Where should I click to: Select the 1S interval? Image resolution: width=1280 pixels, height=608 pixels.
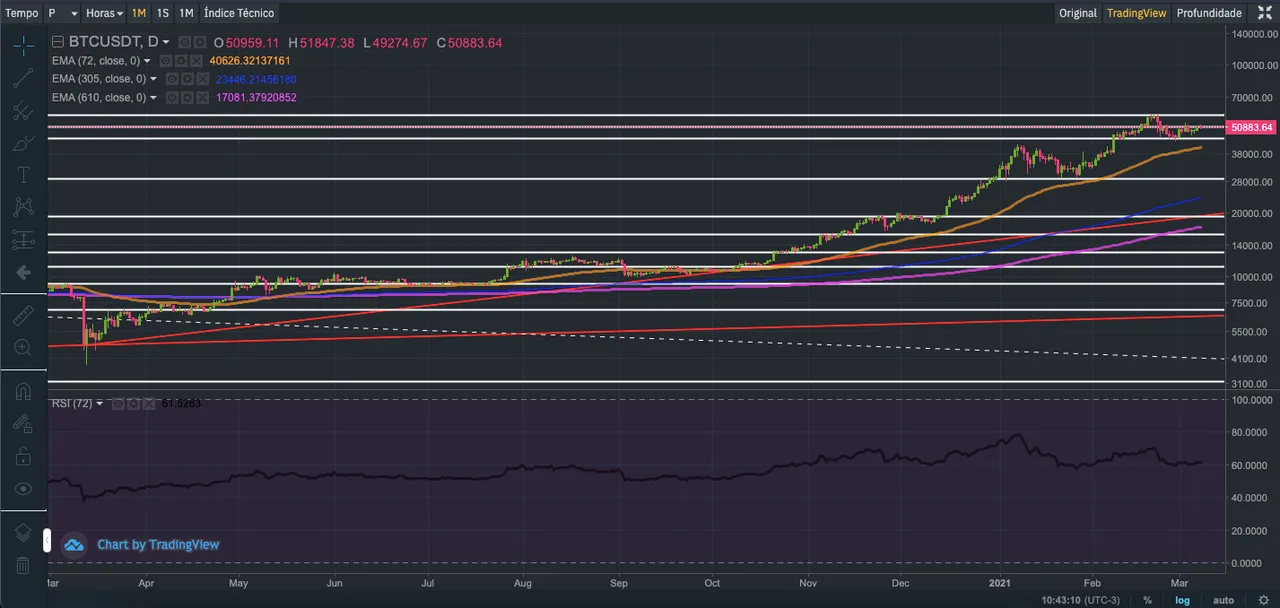pyautogui.click(x=162, y=13)
